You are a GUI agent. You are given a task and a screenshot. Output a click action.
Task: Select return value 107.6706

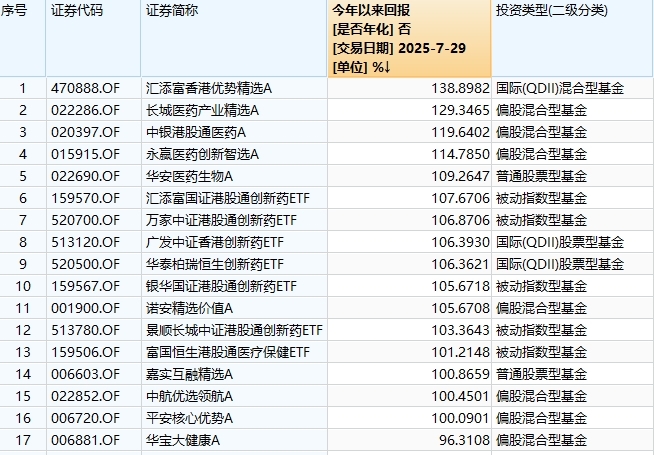460,199
